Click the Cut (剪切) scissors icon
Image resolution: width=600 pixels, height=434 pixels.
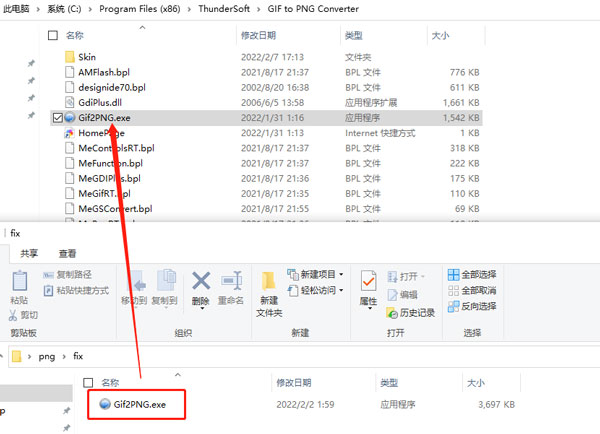(13, 315)
